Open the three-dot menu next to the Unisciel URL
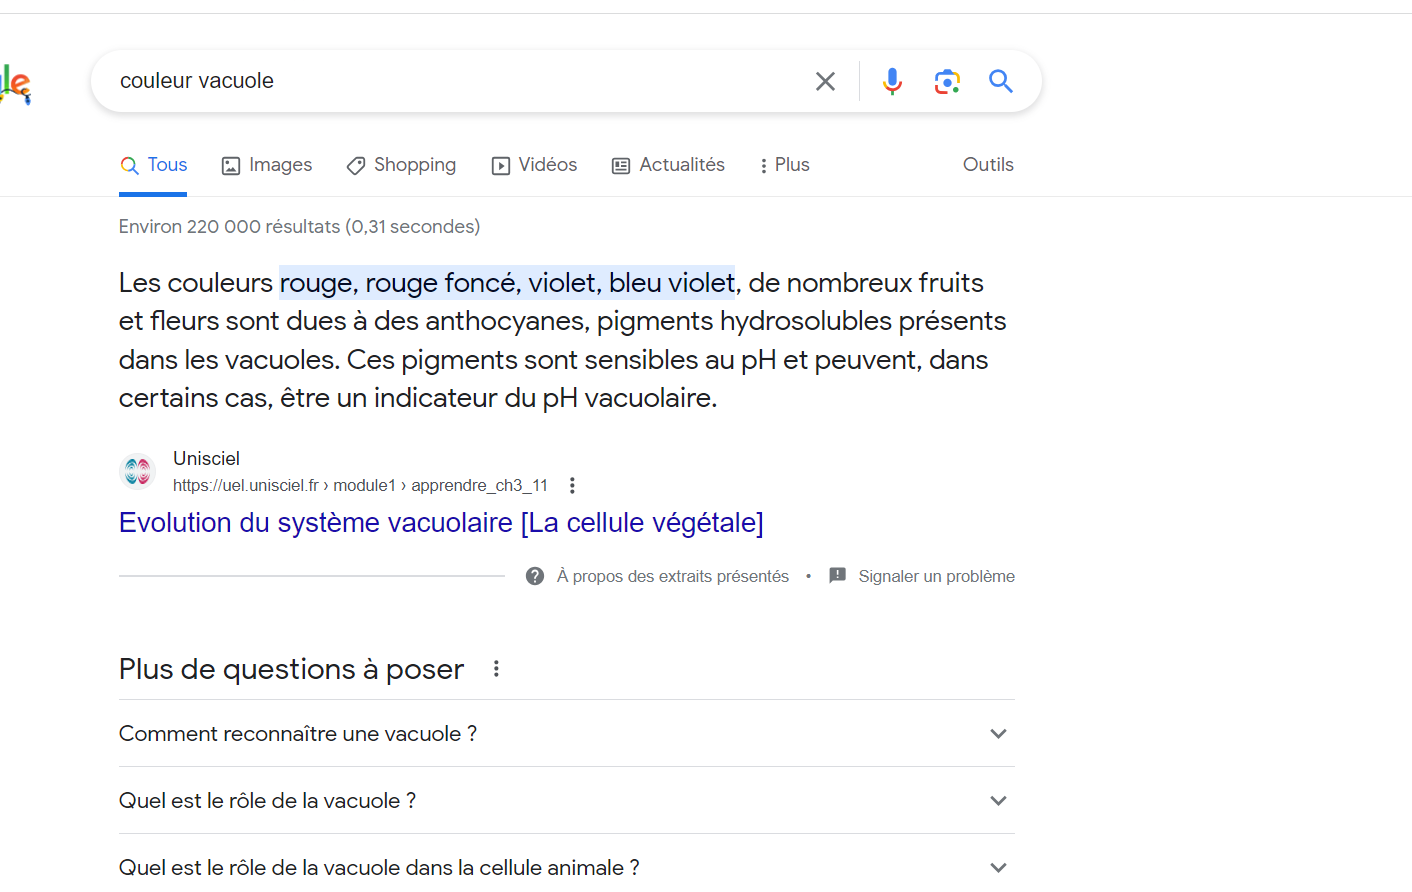 point(572,484)
